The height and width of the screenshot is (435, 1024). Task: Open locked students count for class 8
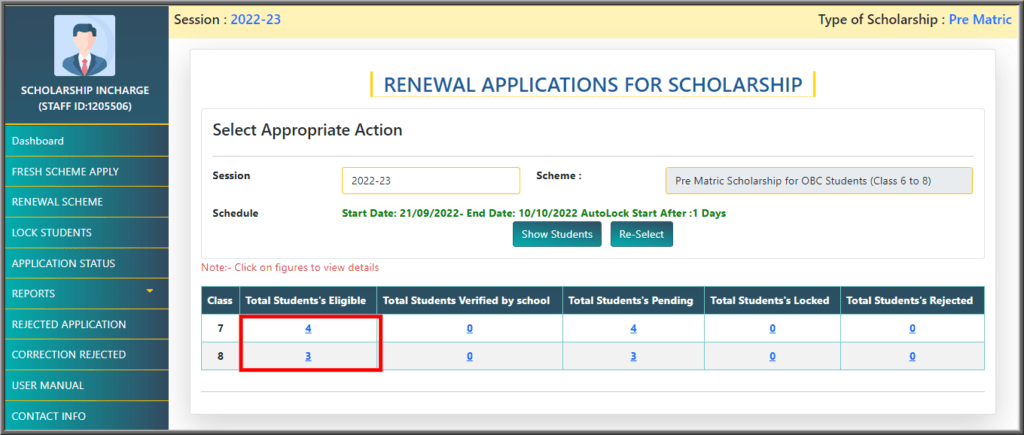coord(772,356)
